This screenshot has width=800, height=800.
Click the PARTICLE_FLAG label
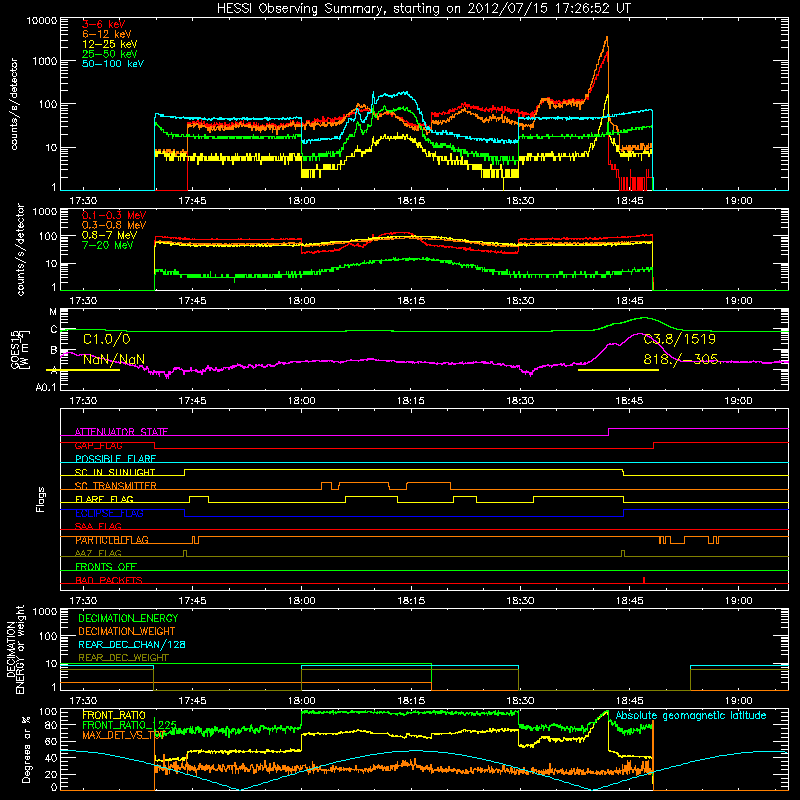tap(112, 540)
